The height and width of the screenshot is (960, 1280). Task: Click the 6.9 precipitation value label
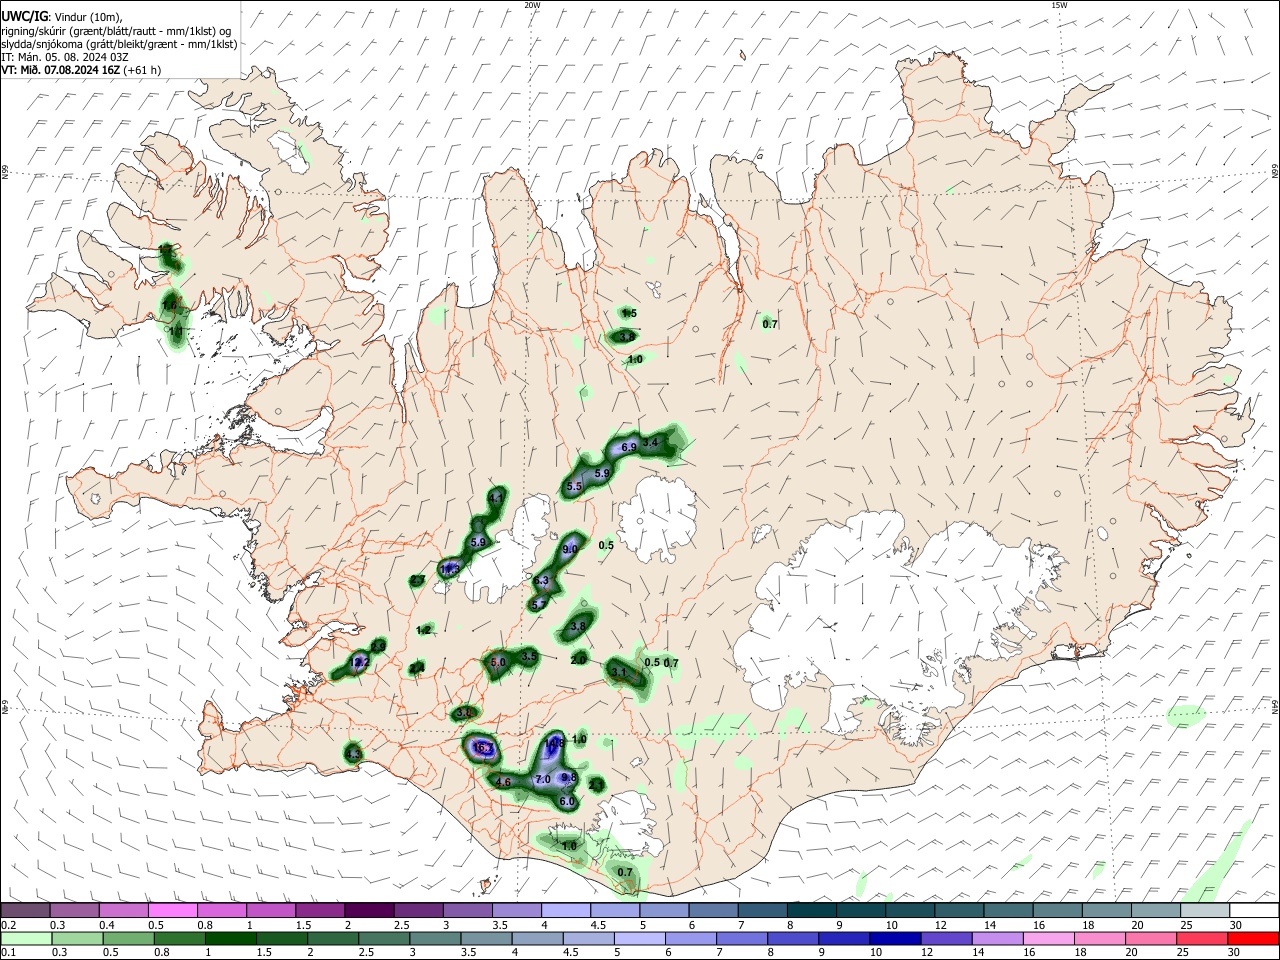tap(629, 447)
